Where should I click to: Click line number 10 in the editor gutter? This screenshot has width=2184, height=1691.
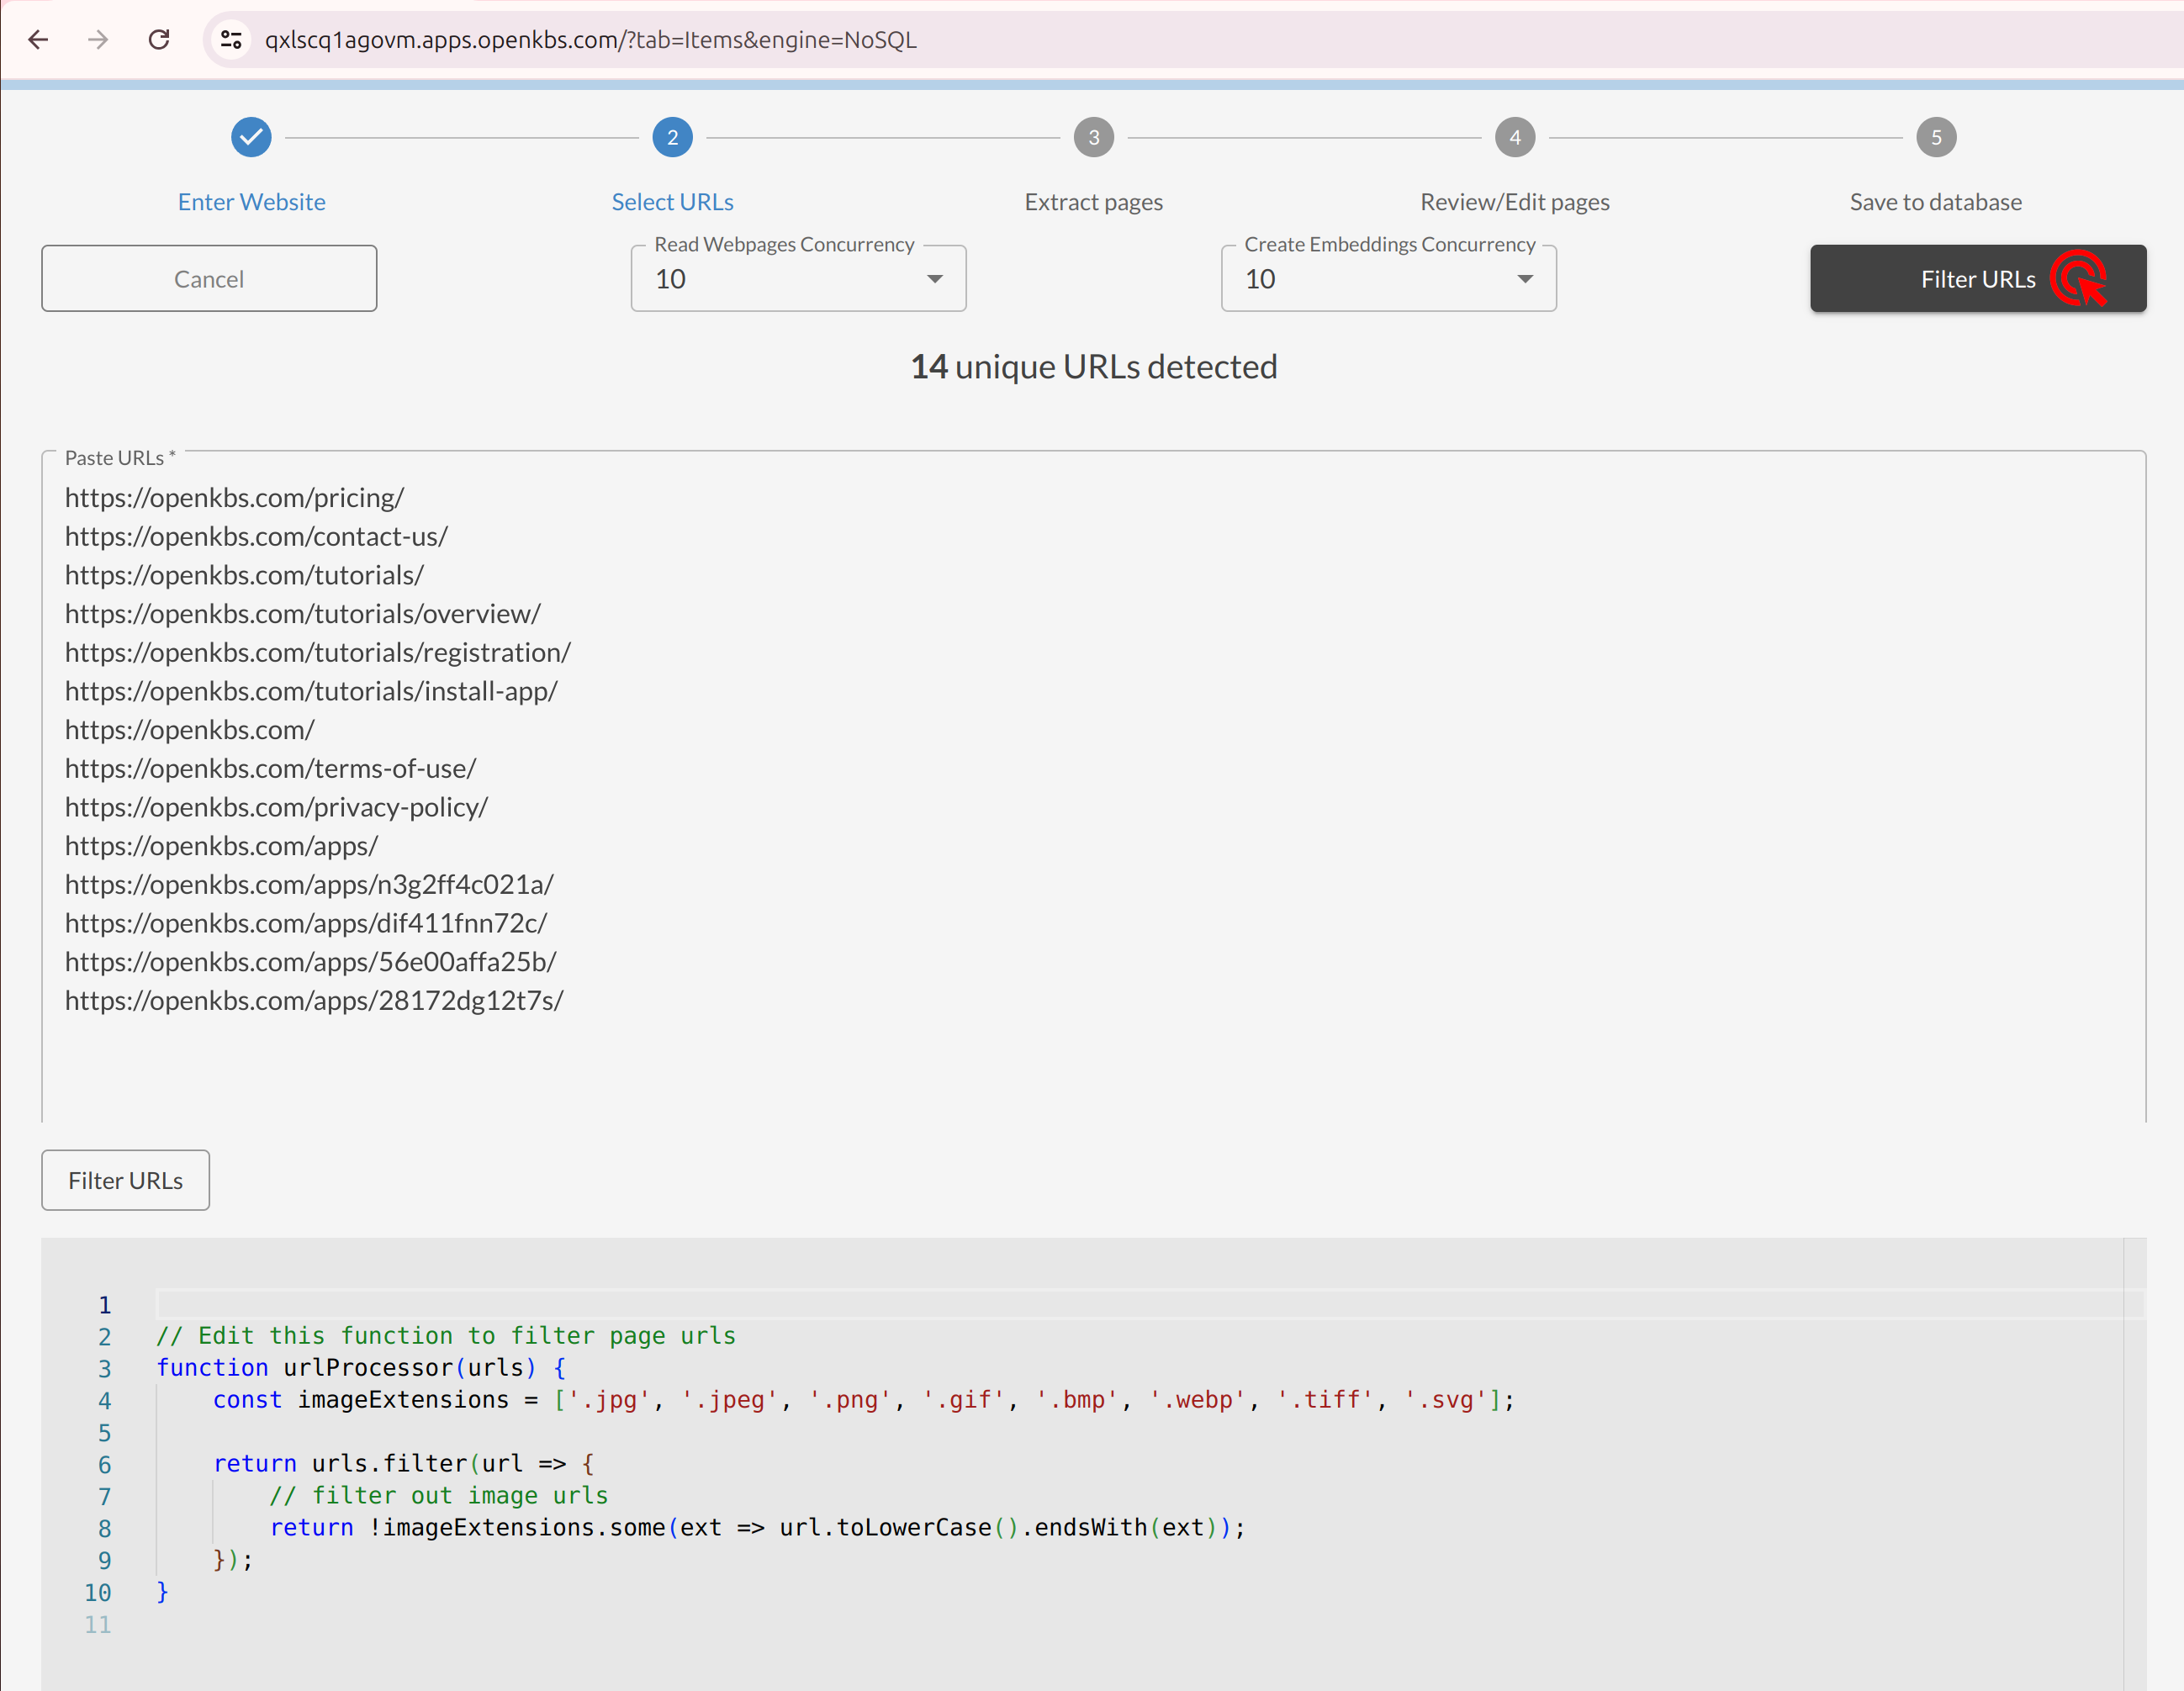point(98,1592)
